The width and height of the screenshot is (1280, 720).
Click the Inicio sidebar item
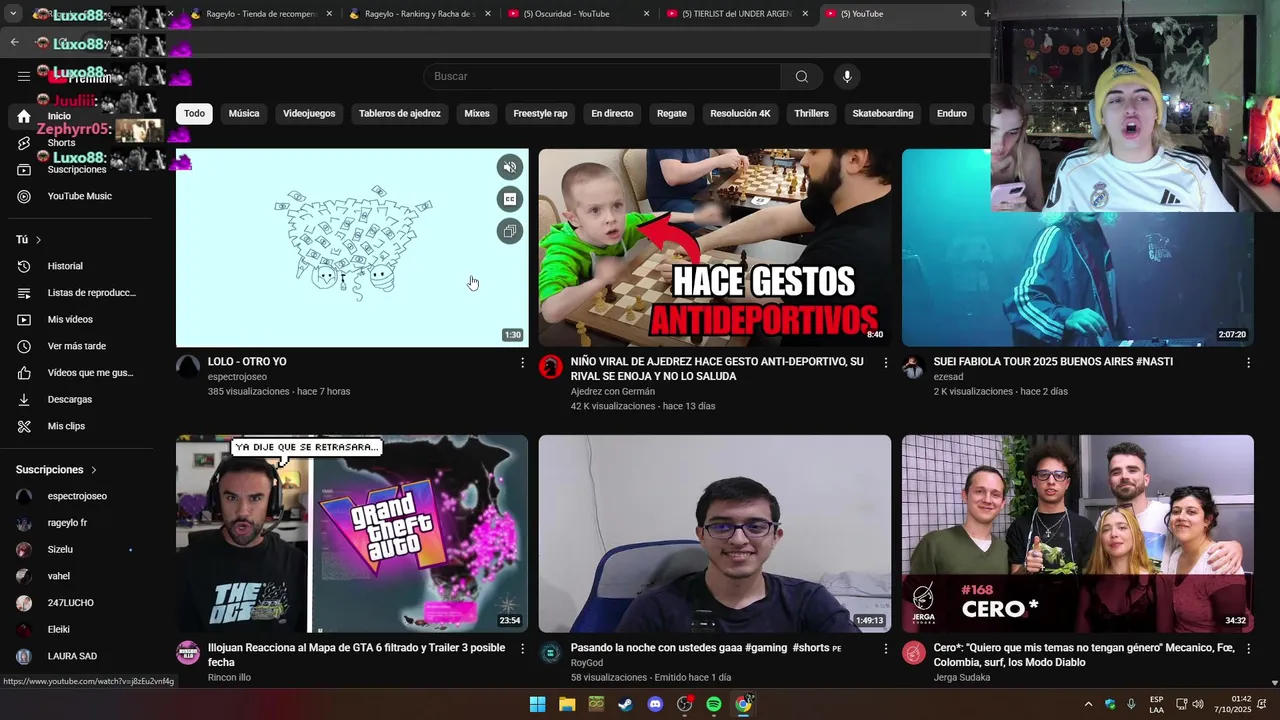pos(80,116)
